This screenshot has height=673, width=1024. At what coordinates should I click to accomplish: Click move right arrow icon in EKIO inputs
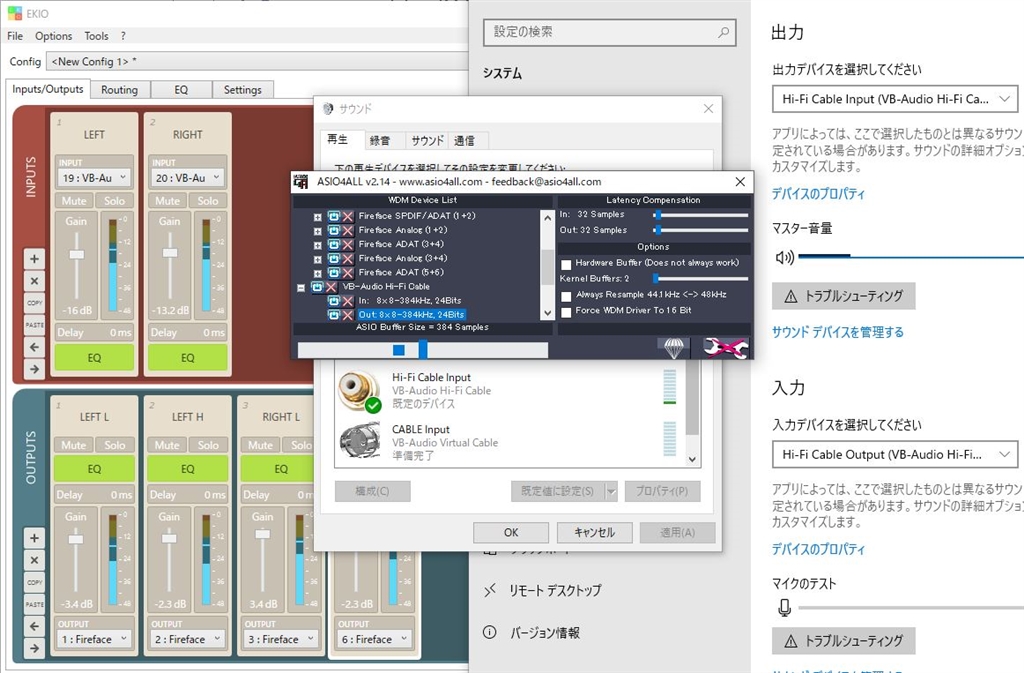coord(35,369)
